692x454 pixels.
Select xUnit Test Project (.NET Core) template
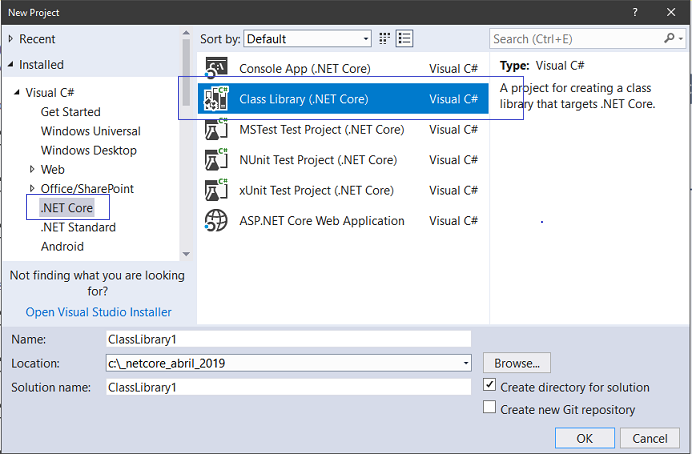pyautogui.click(x=343, y=190)
